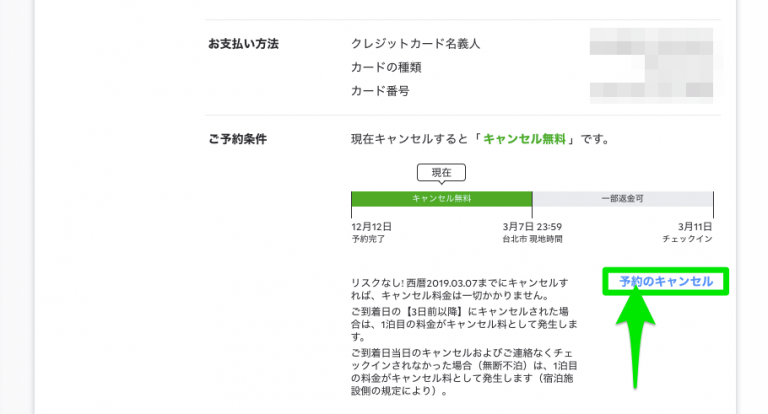
Task: Select the お支払い方法 section heading
Action: [x=244, y=45]
